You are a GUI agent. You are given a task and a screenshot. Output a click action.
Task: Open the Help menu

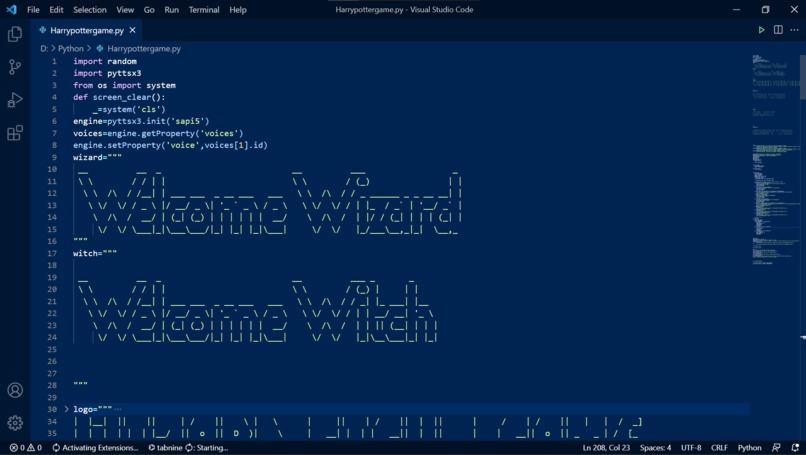coord(238,9)
